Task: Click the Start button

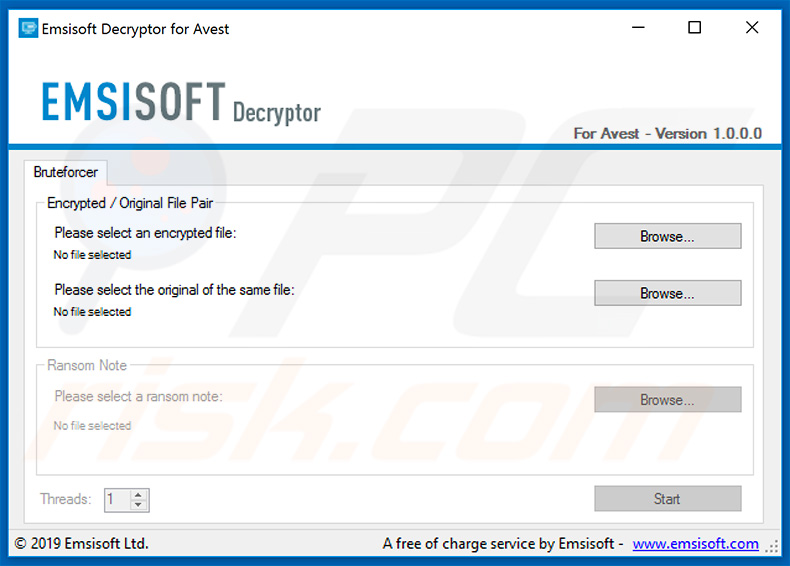Action: click(668, 498)
